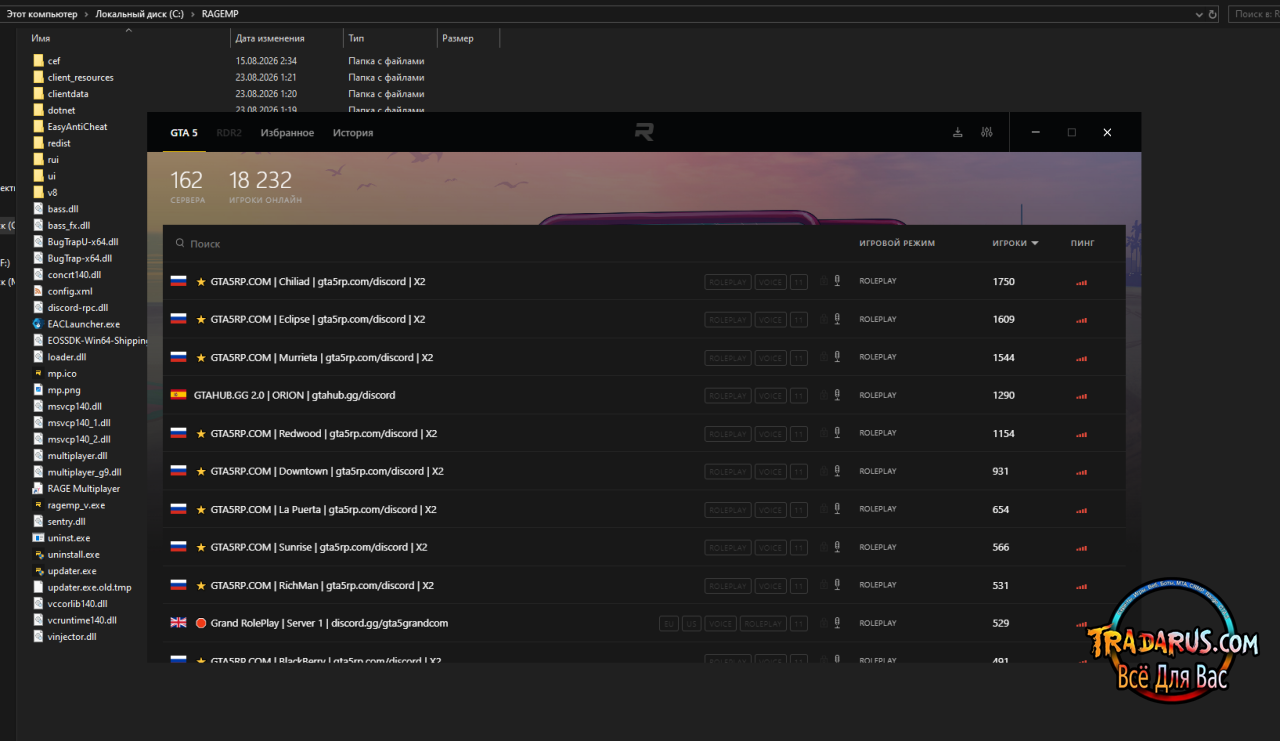Click the microphone icon in the Chiliad row
Viewport: 1280px width, 741px height.
point(837,282)
